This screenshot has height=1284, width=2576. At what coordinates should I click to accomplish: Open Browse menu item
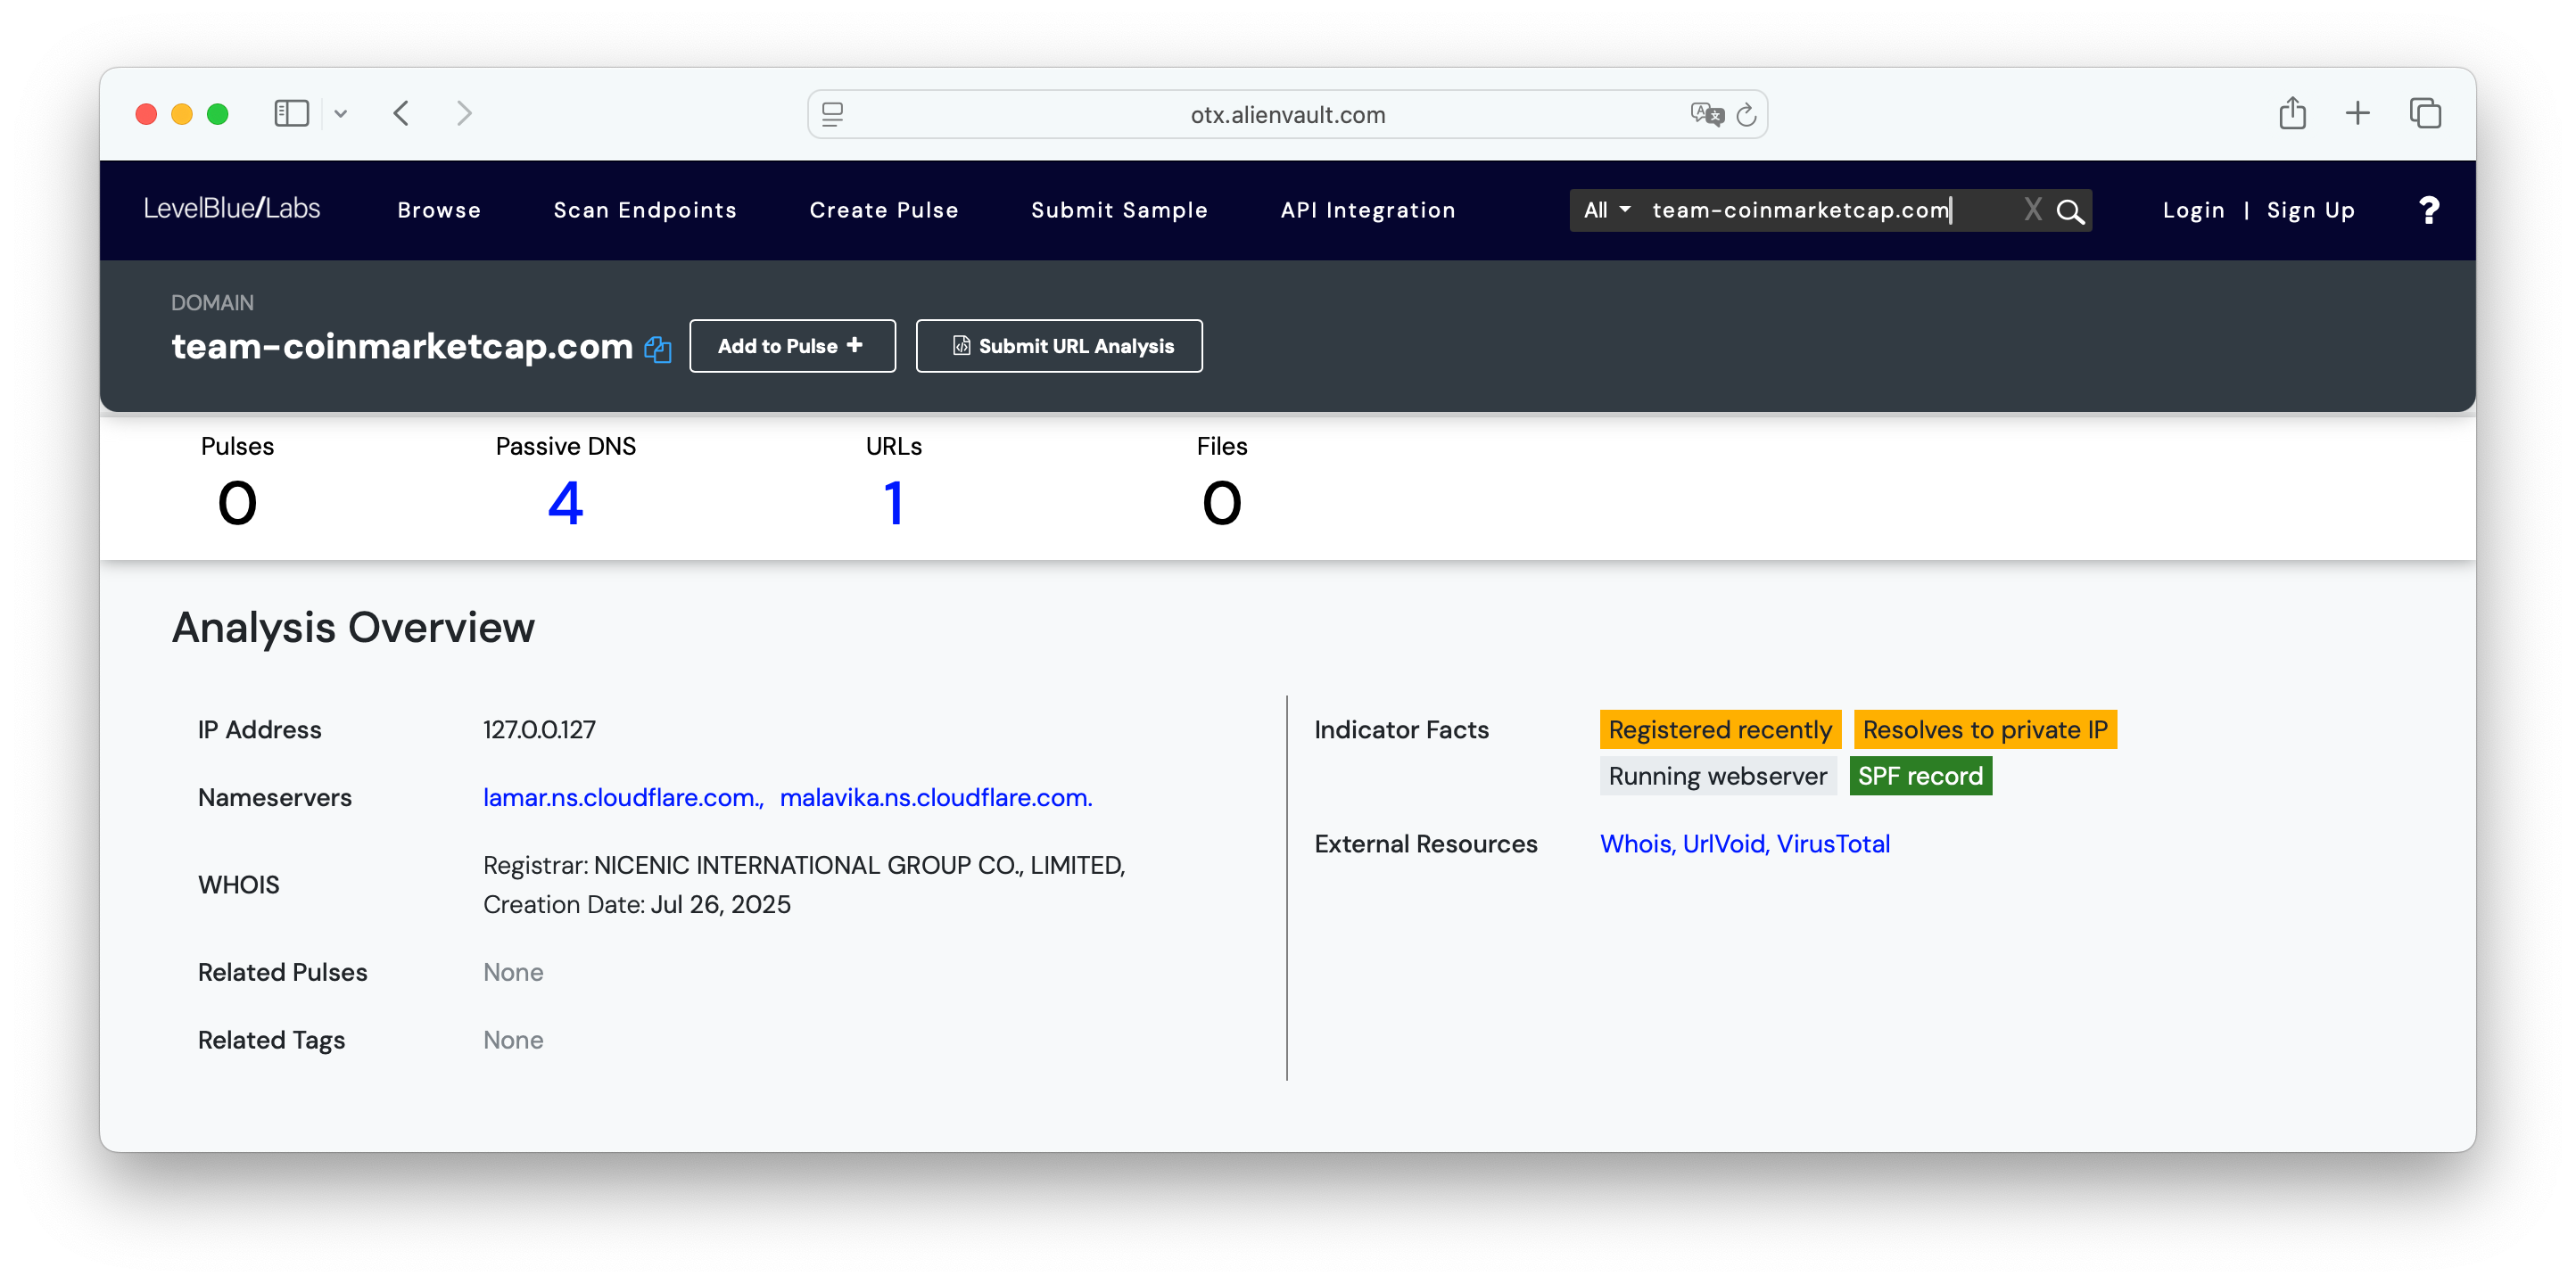click(439, 210)
